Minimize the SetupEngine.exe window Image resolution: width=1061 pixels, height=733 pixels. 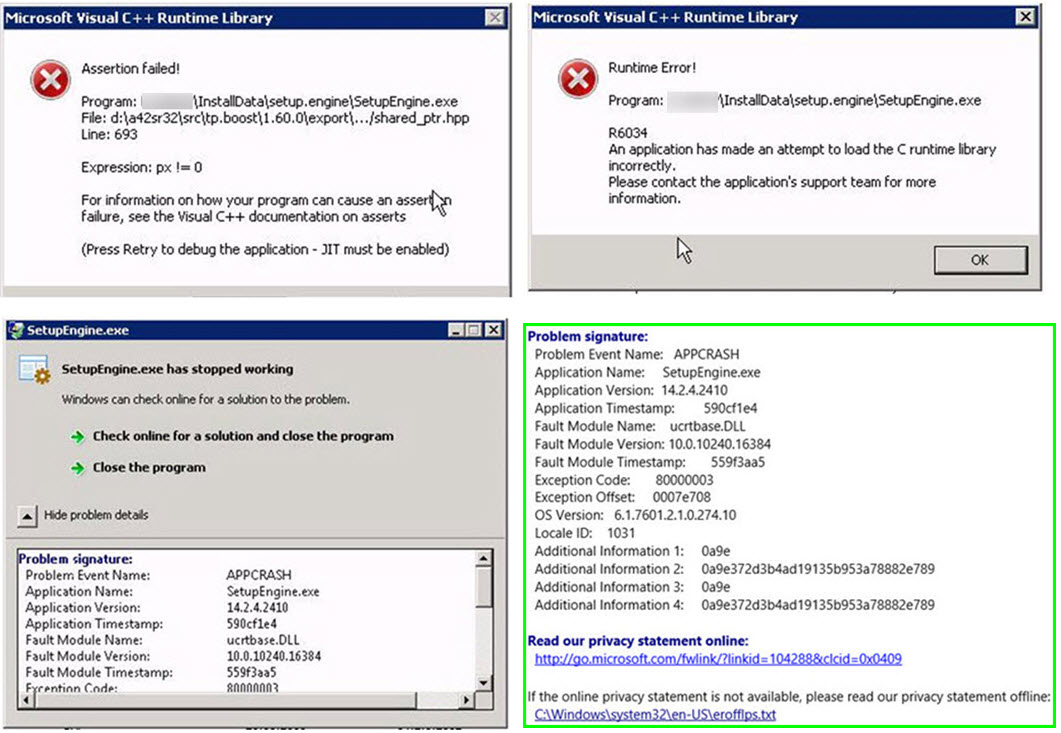pyautogui.click(x=456, y=330)
